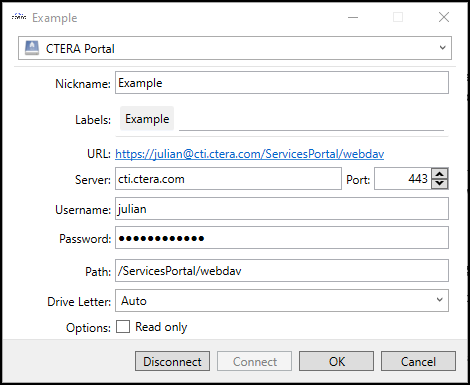Viewport: 470px width, 385px height.
Task: Click the Cancel button
Action: pos(418,361)
